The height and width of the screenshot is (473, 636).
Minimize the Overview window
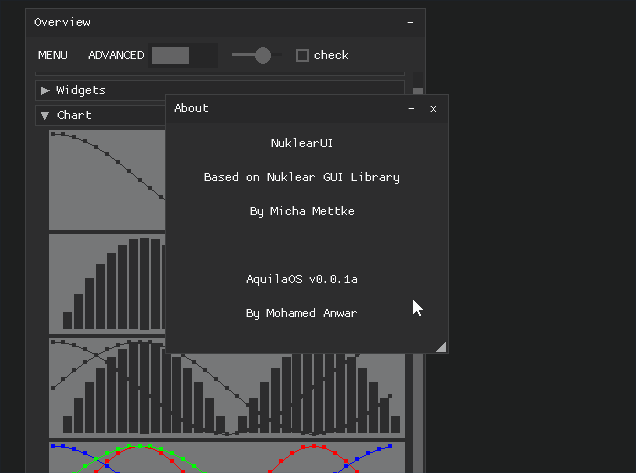[x=410, y=23]
